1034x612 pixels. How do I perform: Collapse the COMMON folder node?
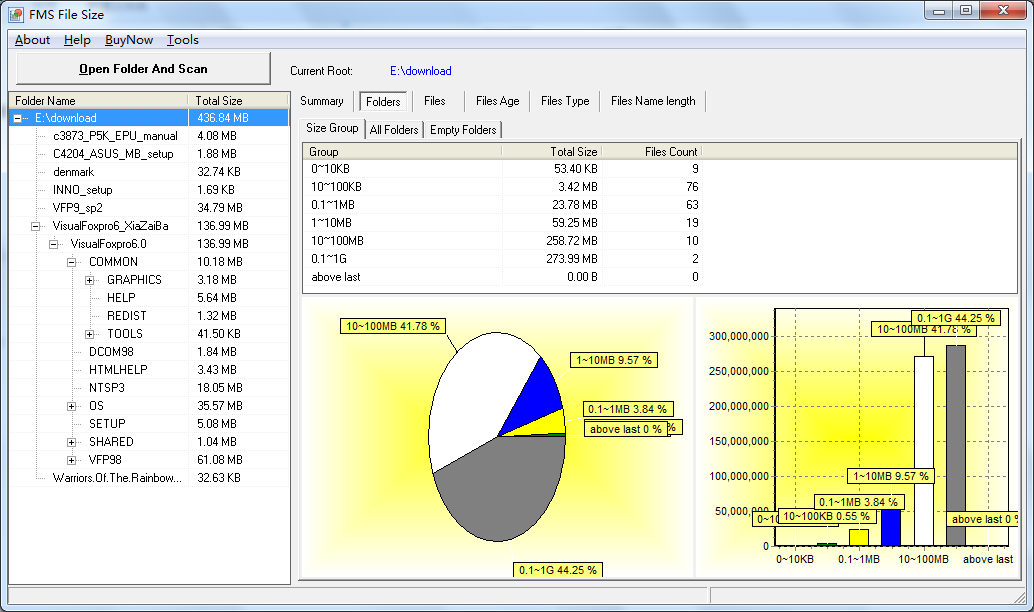72,262
